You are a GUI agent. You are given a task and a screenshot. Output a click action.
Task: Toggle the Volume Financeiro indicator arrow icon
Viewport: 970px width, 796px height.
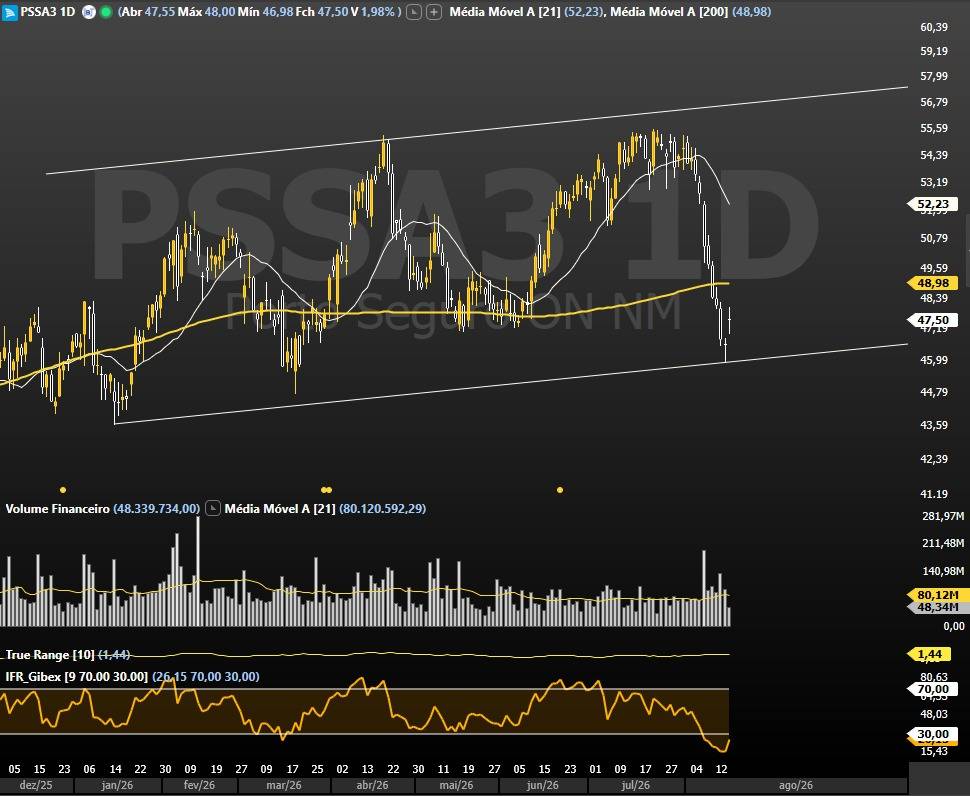point(213,508)
